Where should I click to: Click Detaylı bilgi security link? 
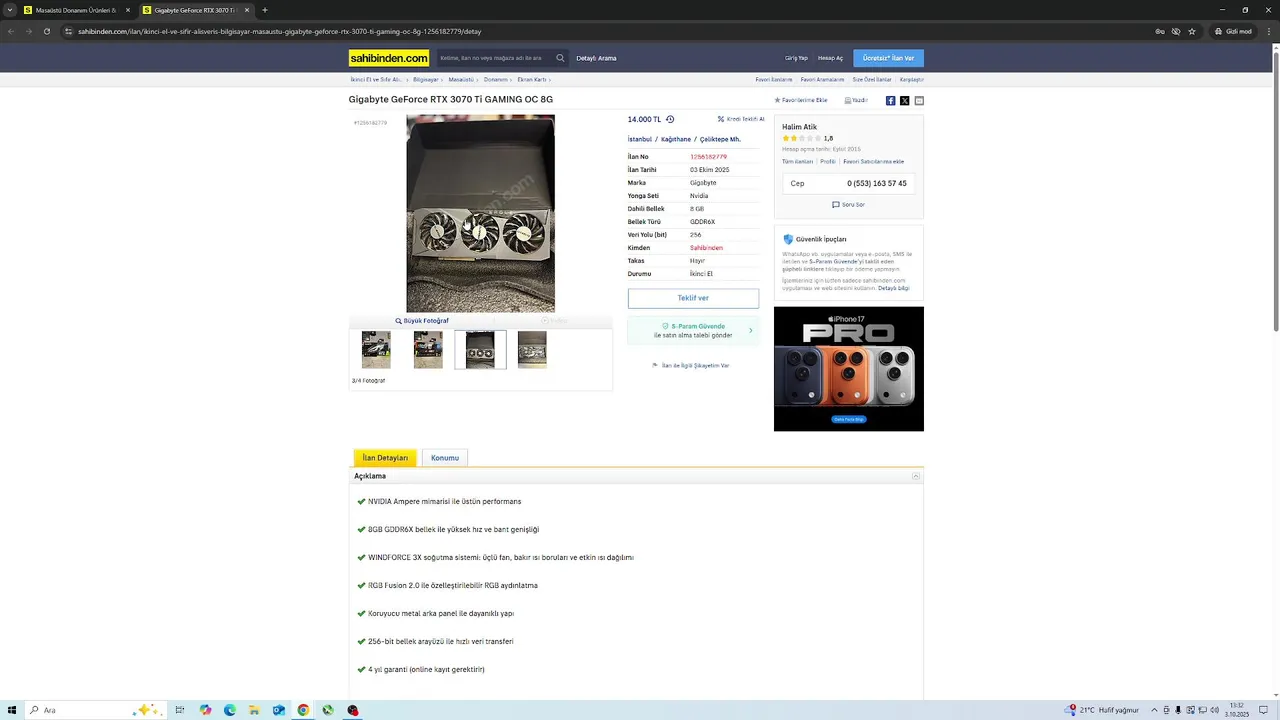pyautogui.click(x=894, y=288)
